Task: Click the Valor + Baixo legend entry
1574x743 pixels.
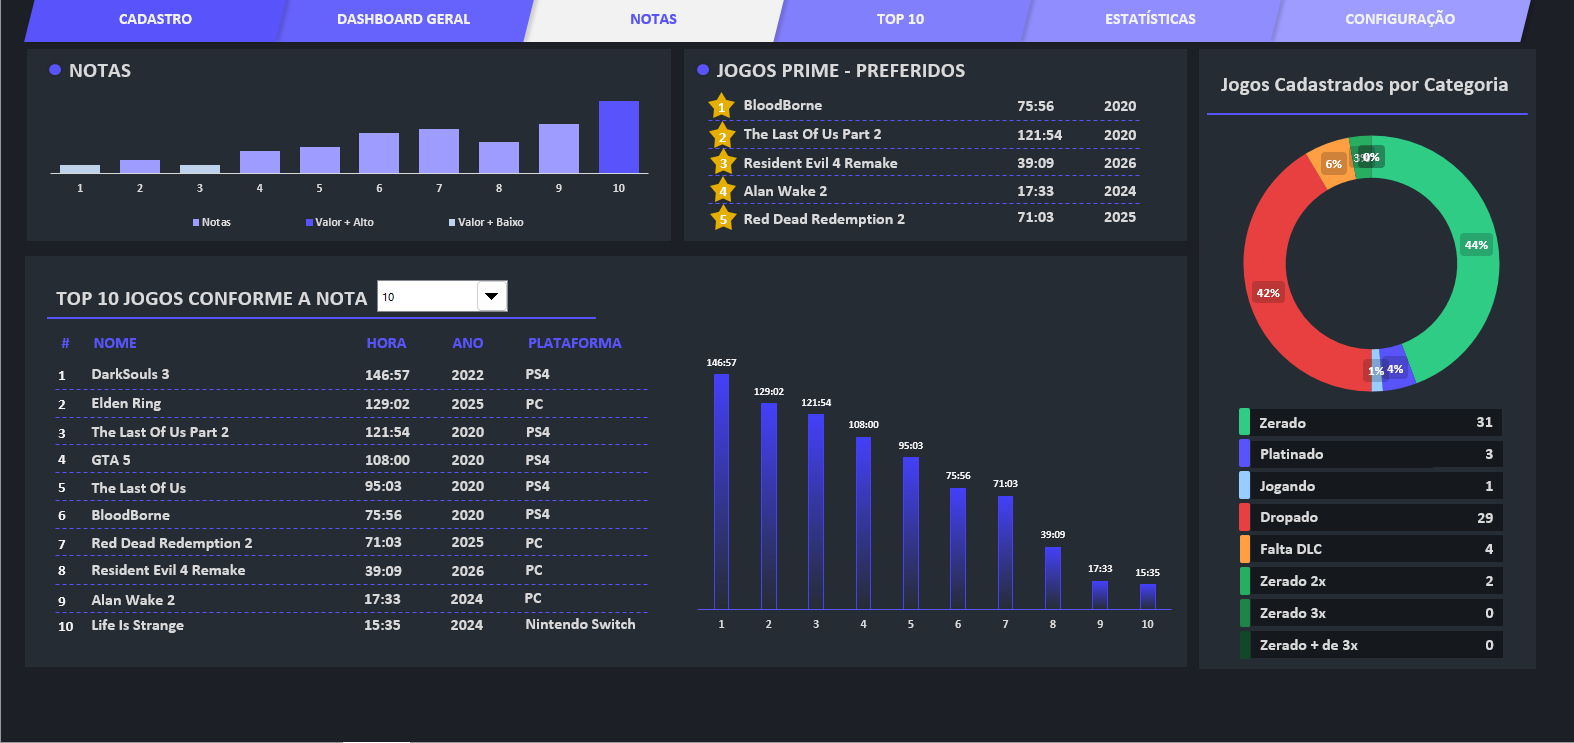Action: [486, 222]
